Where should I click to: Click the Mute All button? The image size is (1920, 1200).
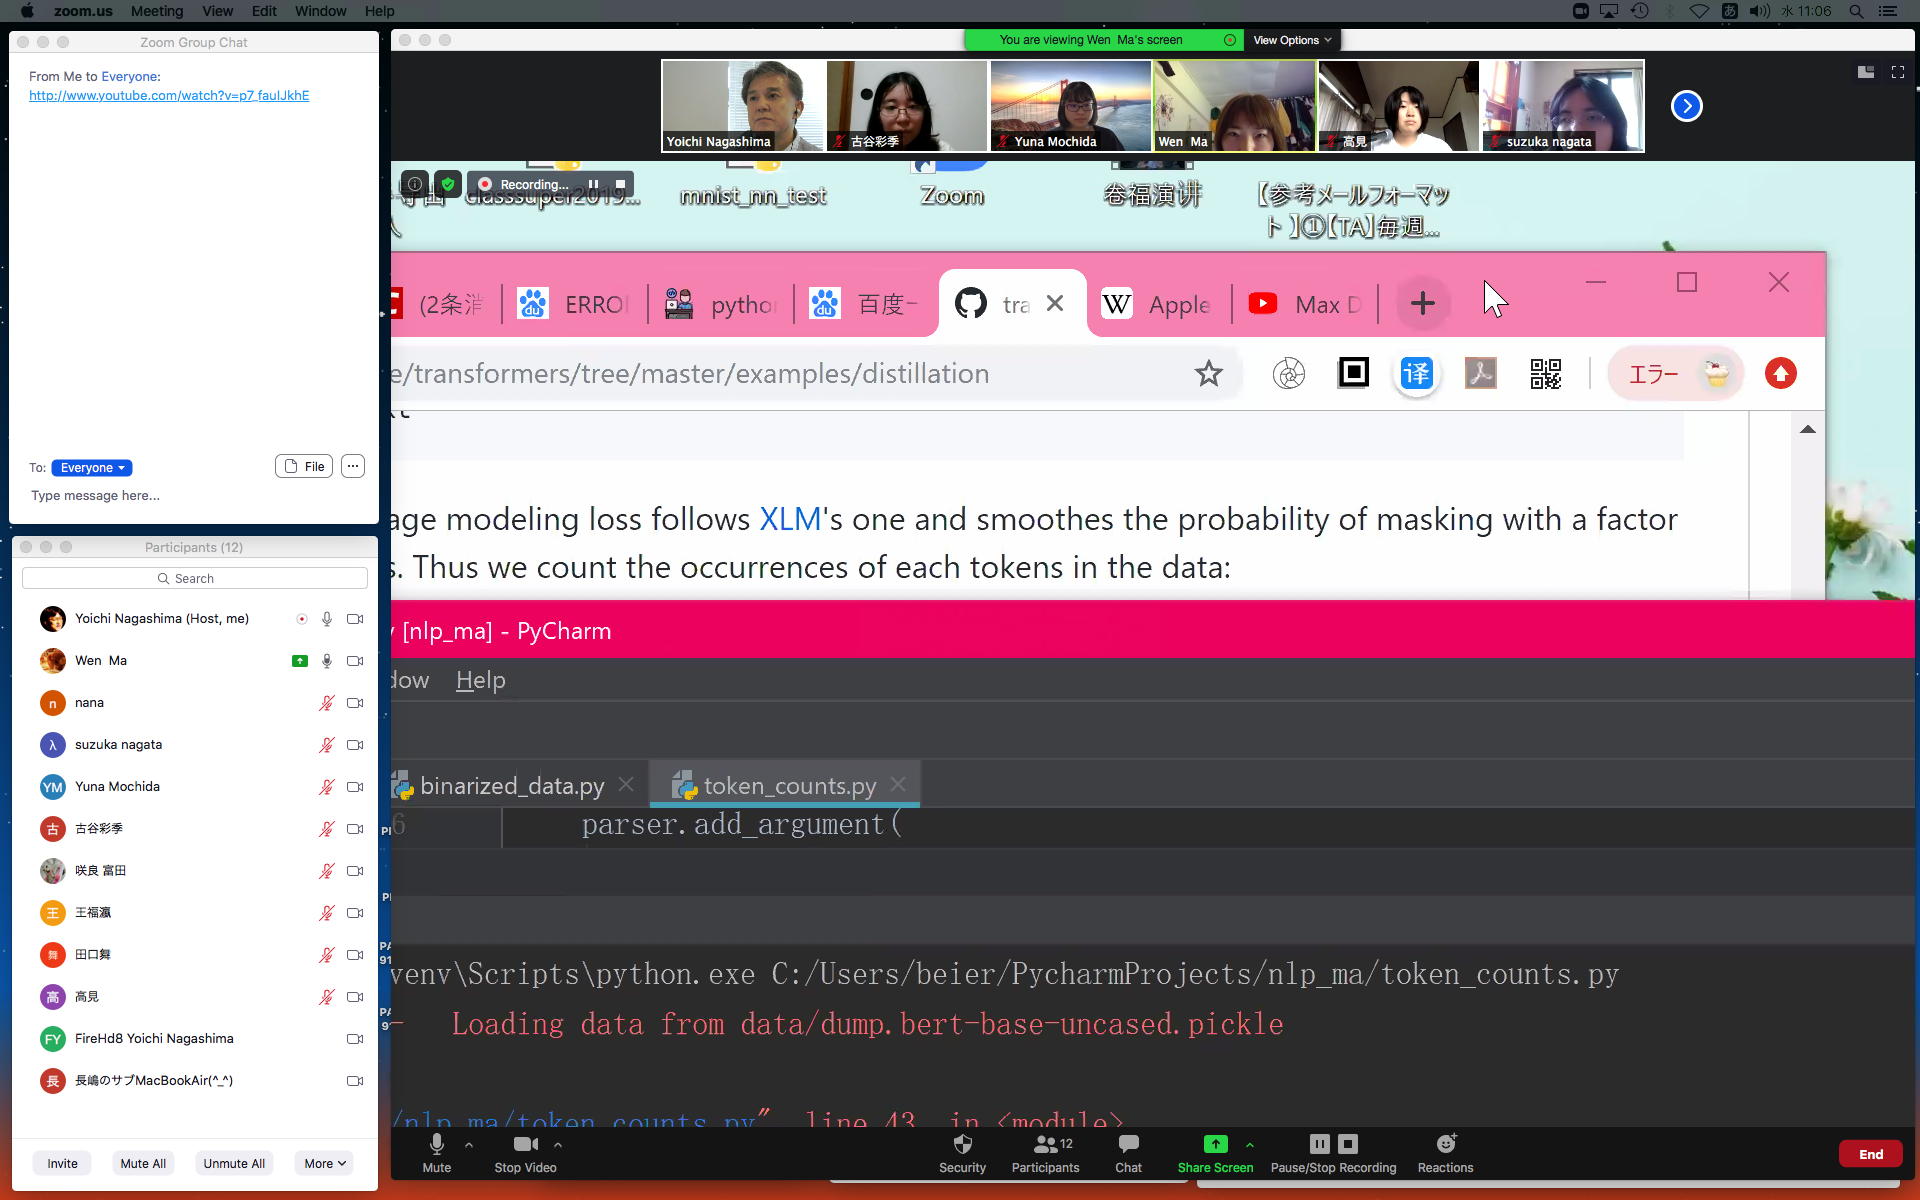click(x=143, y=1163)
